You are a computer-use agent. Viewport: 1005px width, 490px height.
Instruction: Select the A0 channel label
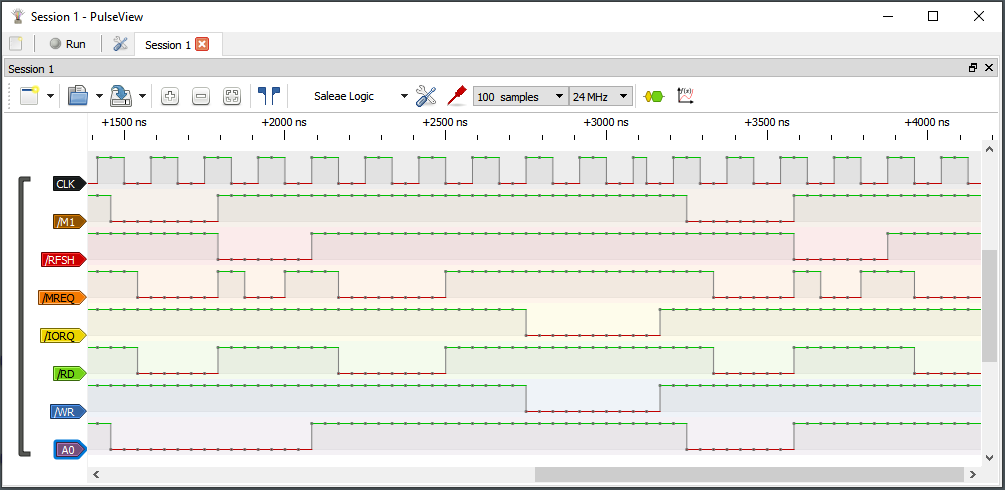tap(68, 450)
